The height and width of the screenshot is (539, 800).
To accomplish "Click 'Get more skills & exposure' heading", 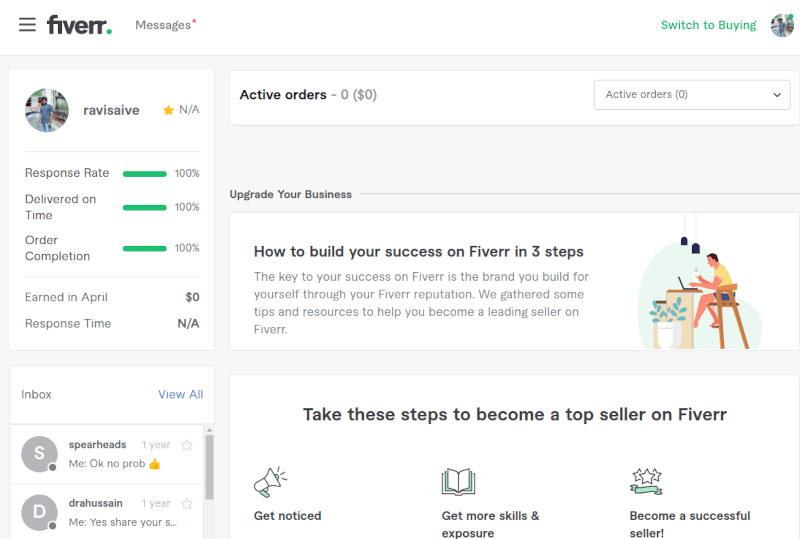I will [x=490, y=524].
